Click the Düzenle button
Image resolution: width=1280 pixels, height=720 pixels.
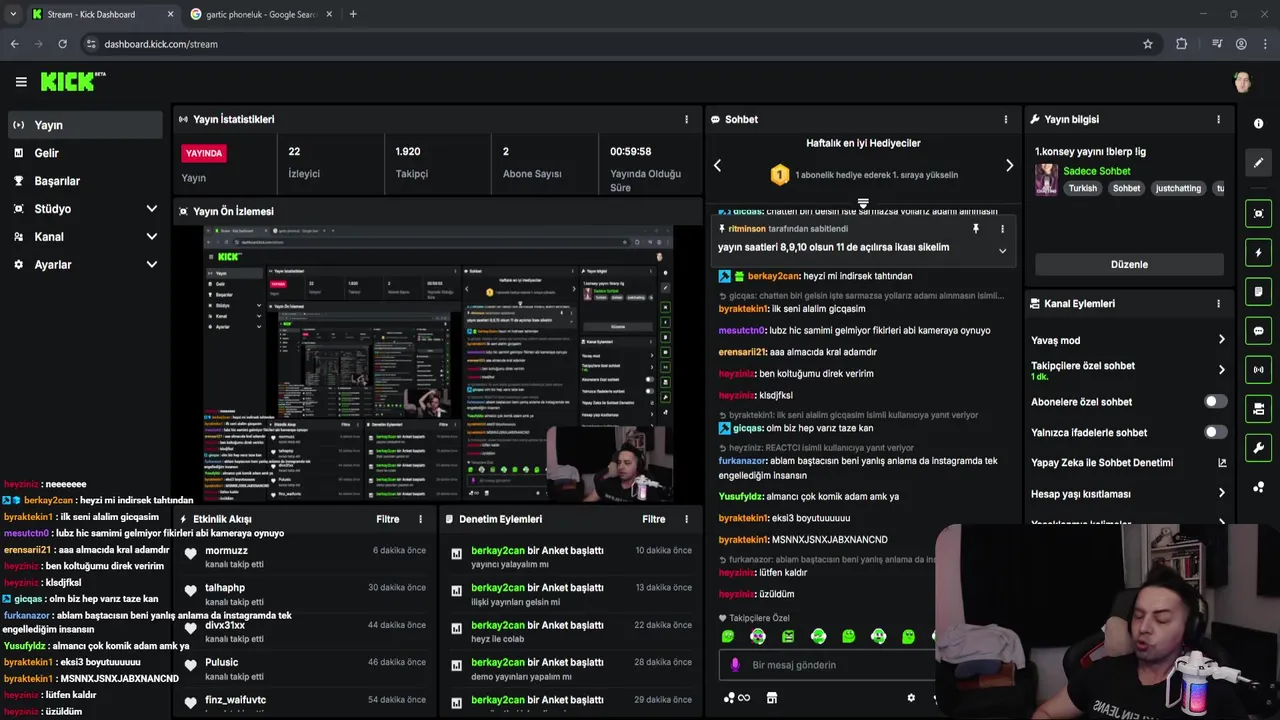1129,264
